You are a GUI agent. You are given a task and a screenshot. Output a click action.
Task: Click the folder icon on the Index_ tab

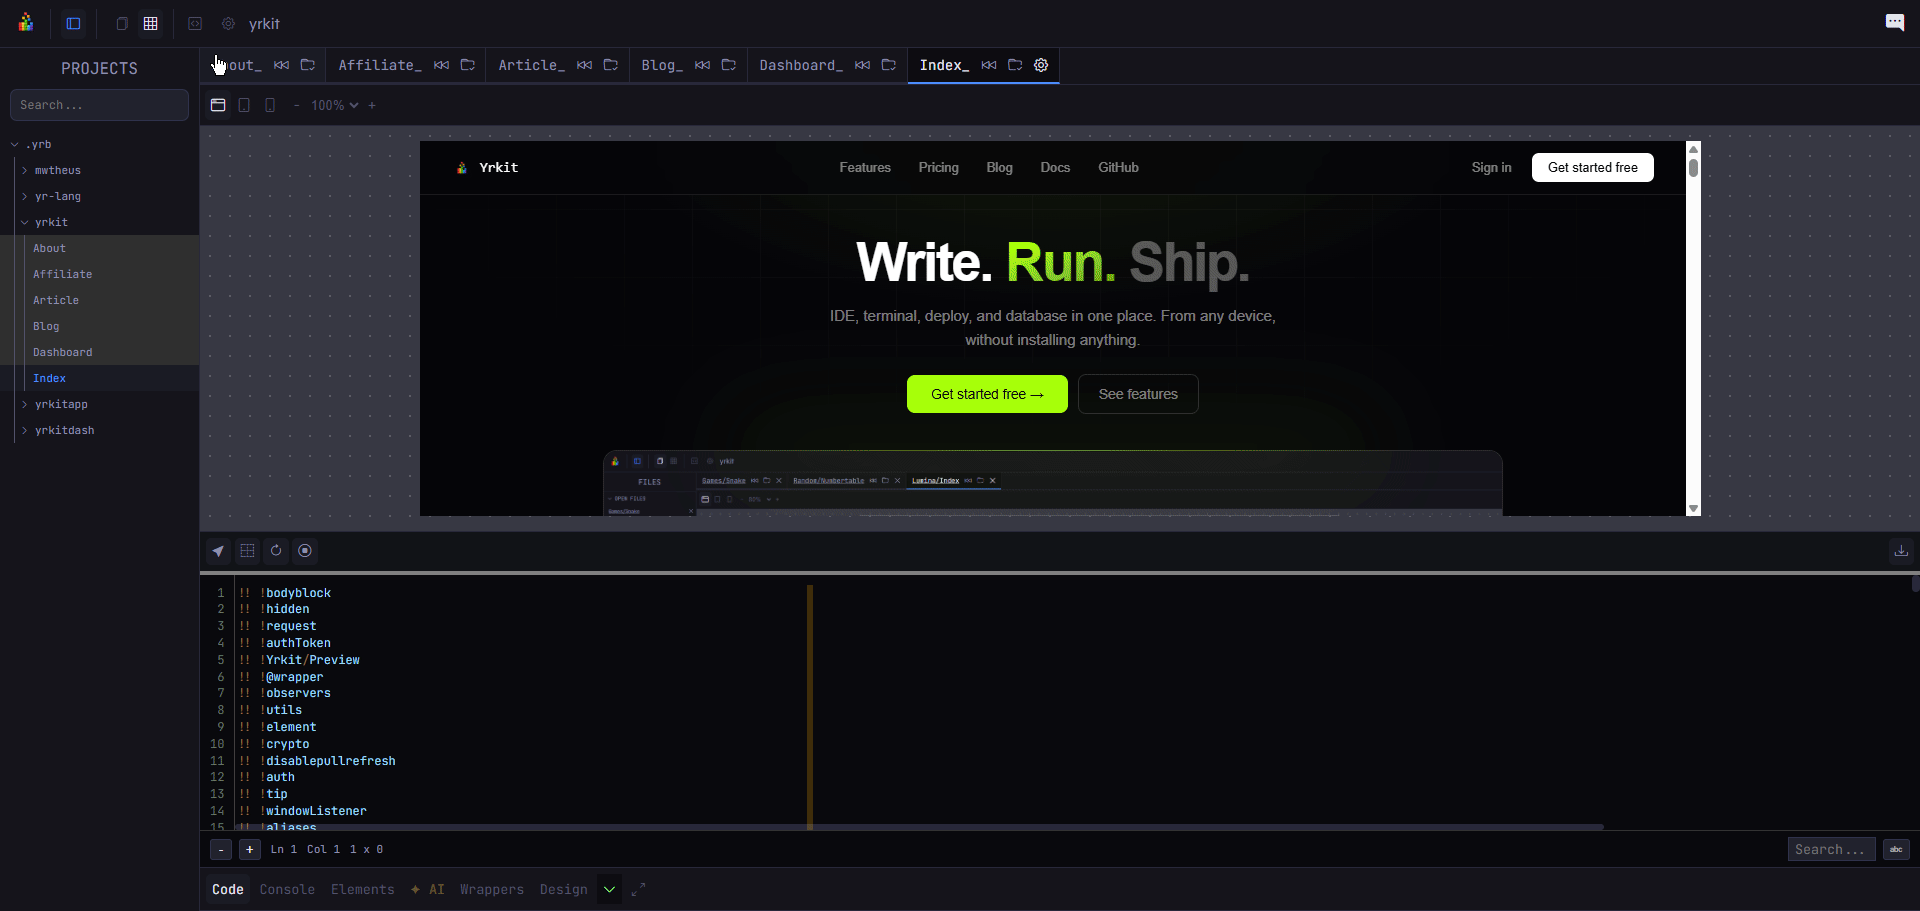[1015, 65]
